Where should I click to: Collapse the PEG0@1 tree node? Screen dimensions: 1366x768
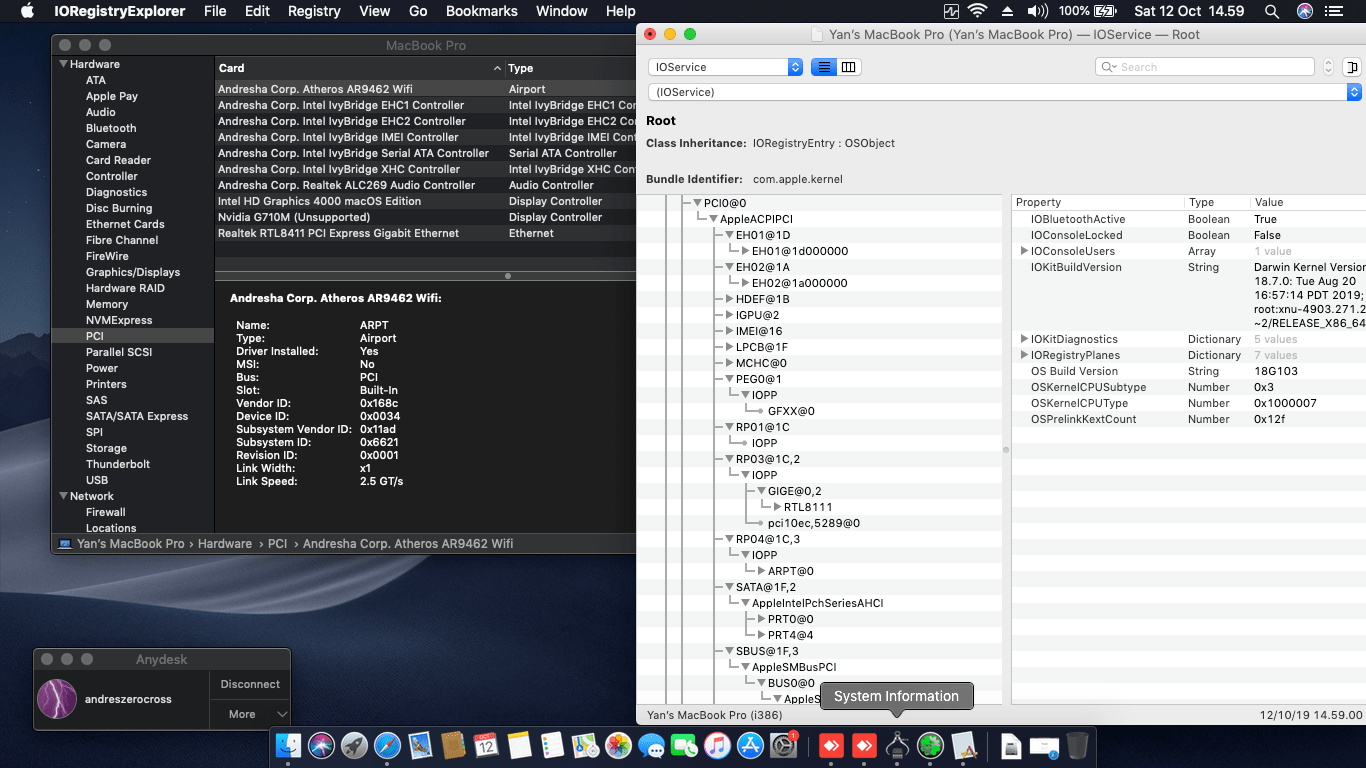[x=729, y=379]
